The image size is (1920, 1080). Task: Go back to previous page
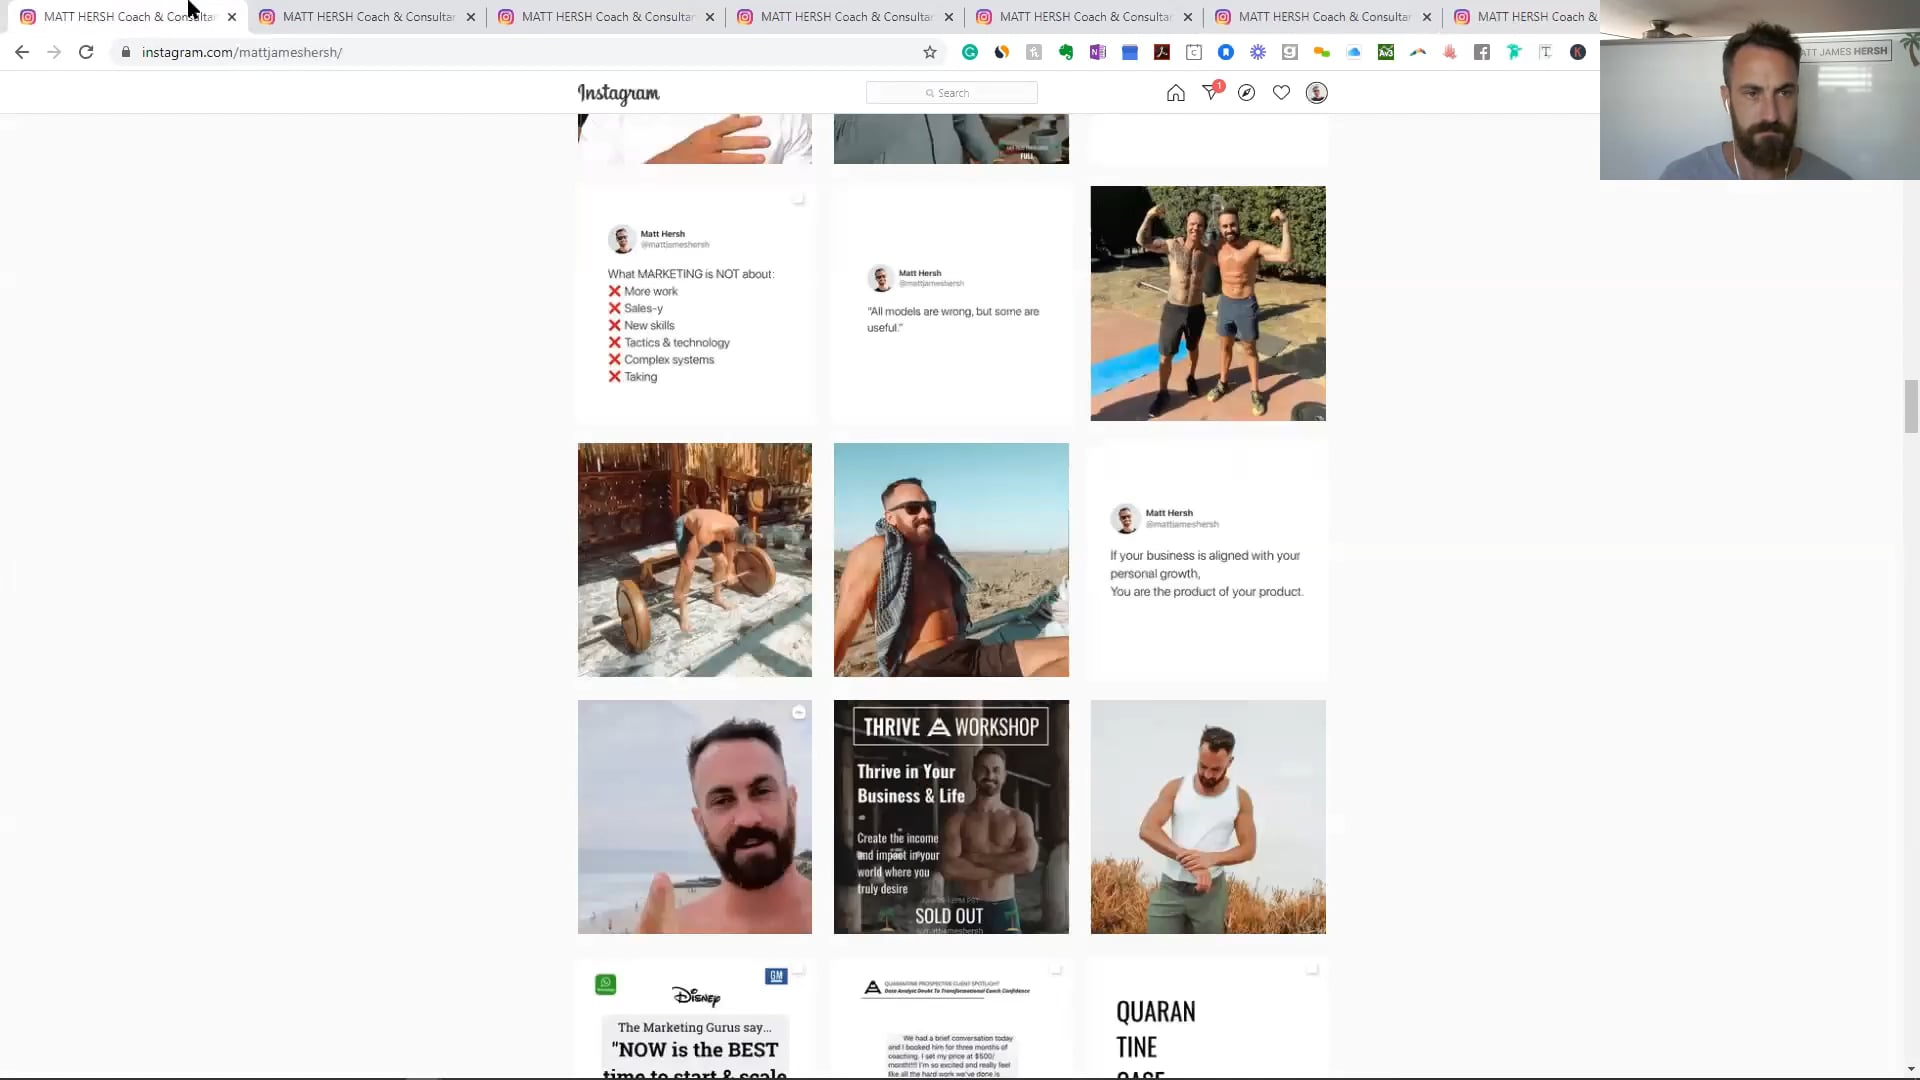tap(22, 52)
